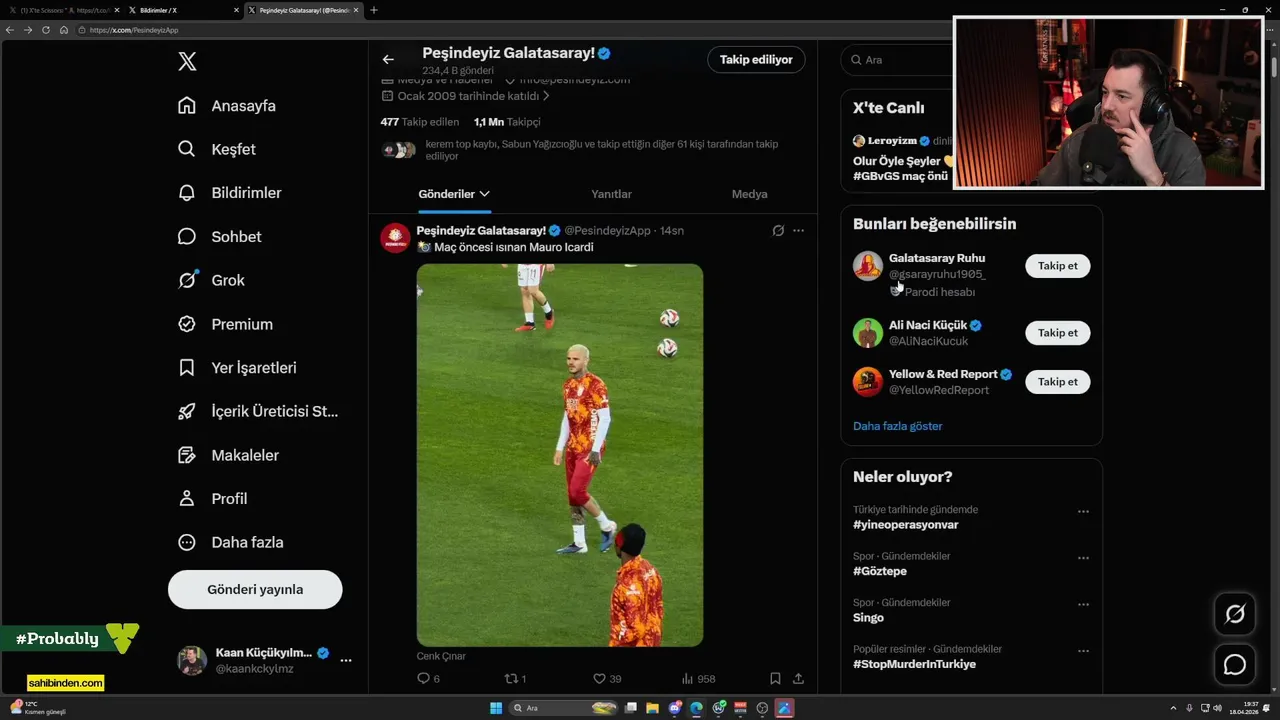Image resolution: width=1280 pixels, height=720 pixels.
Task: Open Profil person icon
Action: tap(187, 498)
